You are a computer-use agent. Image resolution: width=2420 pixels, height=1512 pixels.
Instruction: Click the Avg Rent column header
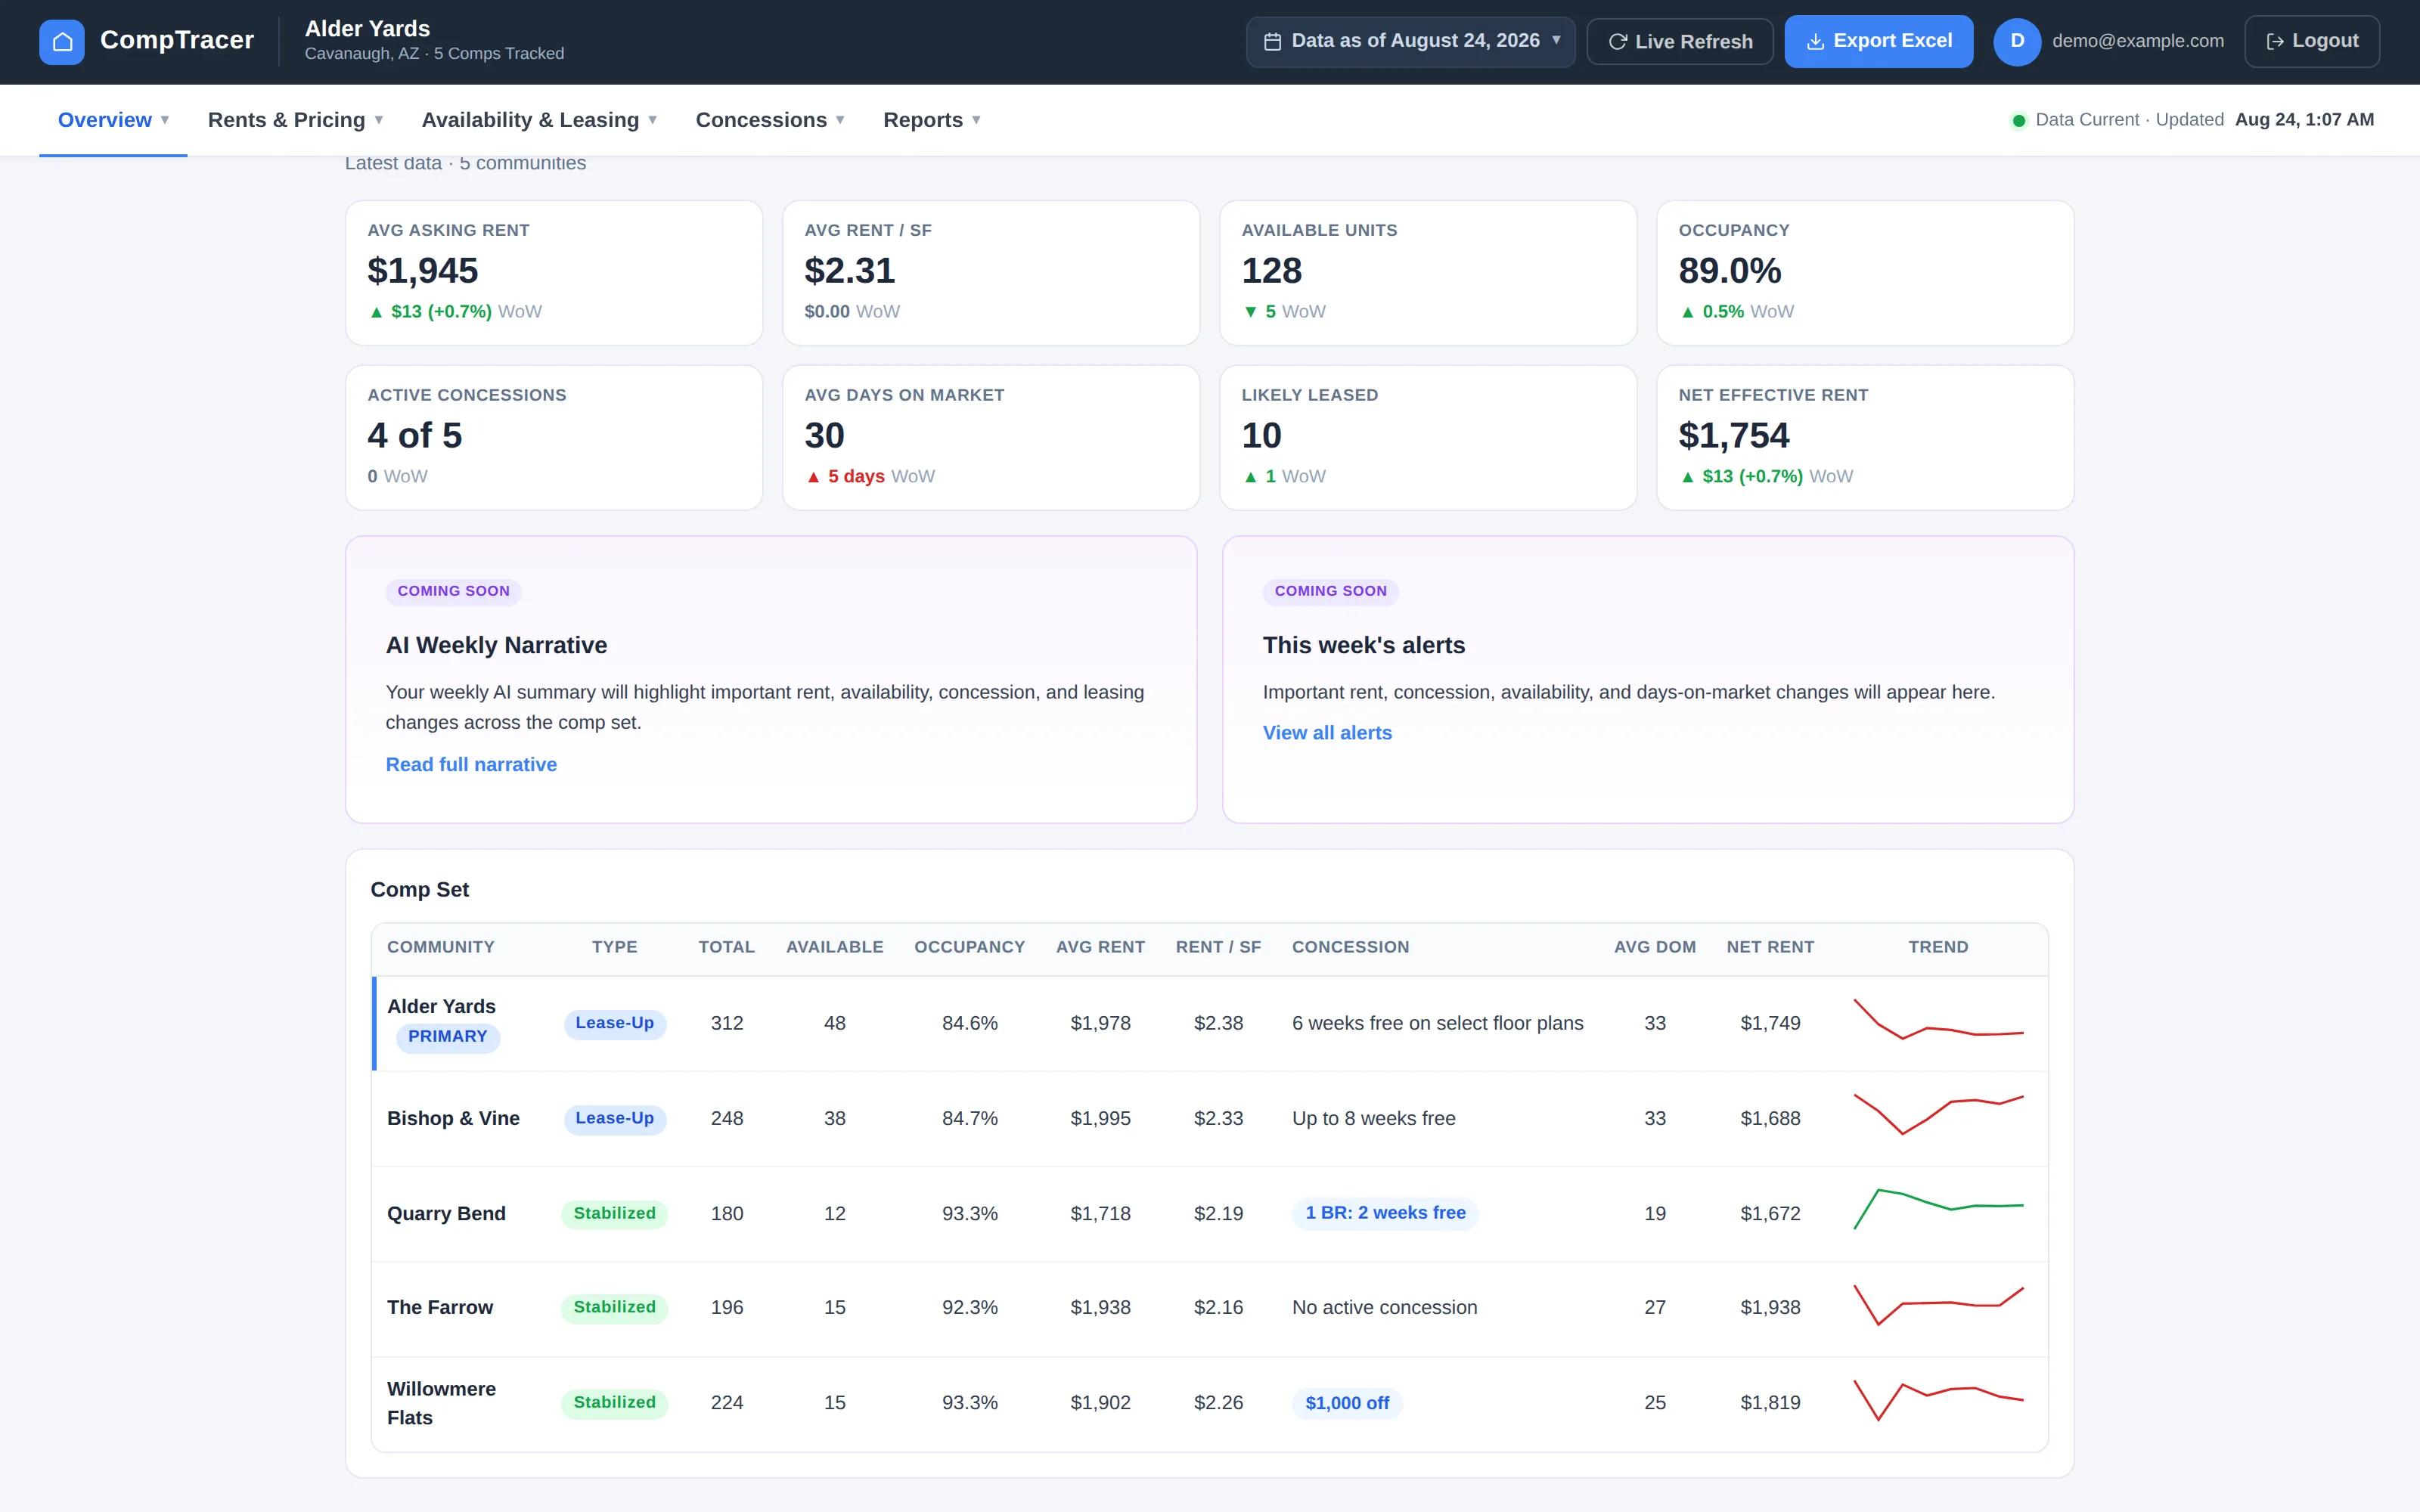click(x=1100, y=947)
